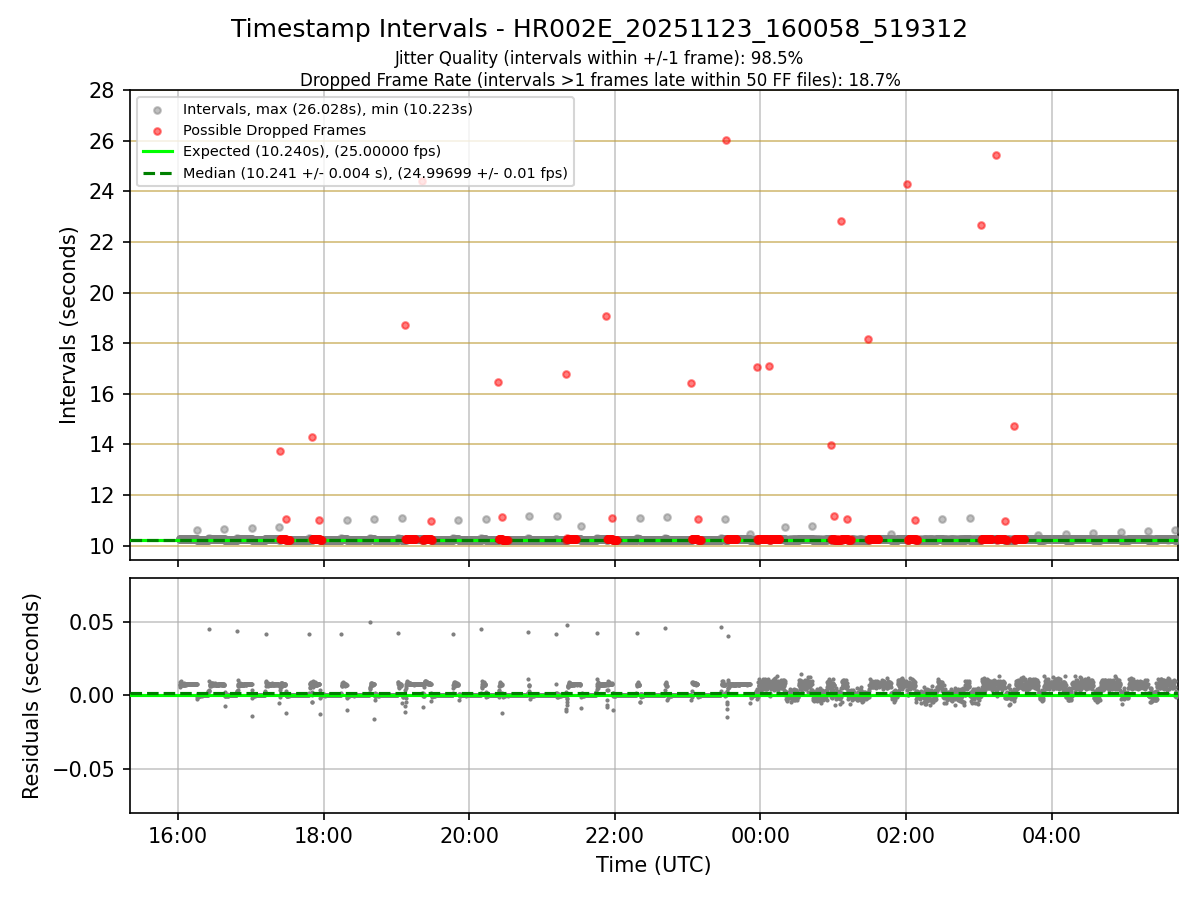1200x900 pixels.
Task: Select legend entry Intervals, max (26.028s), min (10.223s)
Action: tap(328, 108)
